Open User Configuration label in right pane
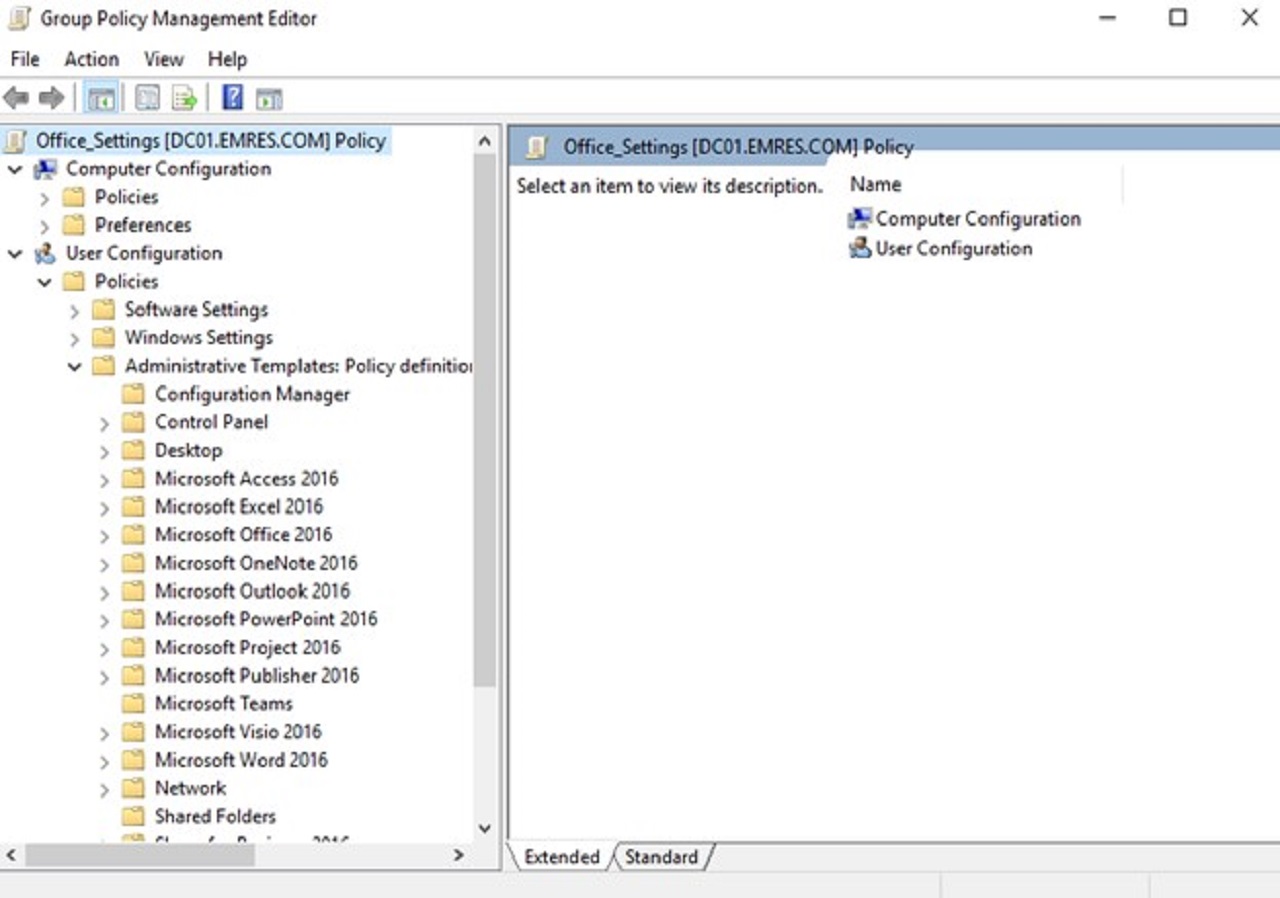The image size is (1280, 898). click(x=954, y=248)
